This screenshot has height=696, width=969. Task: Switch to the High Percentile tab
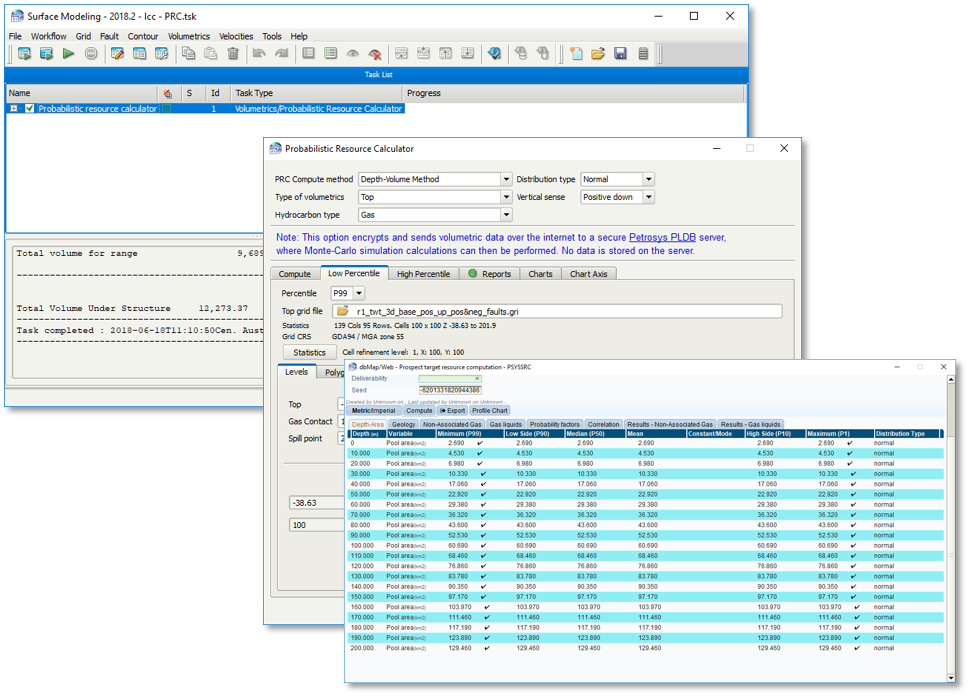click(x=423, y=273)
